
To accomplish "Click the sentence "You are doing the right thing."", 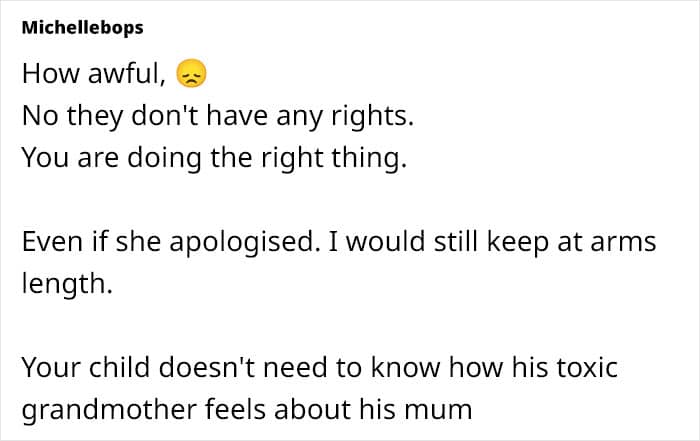I will (214, 158).
